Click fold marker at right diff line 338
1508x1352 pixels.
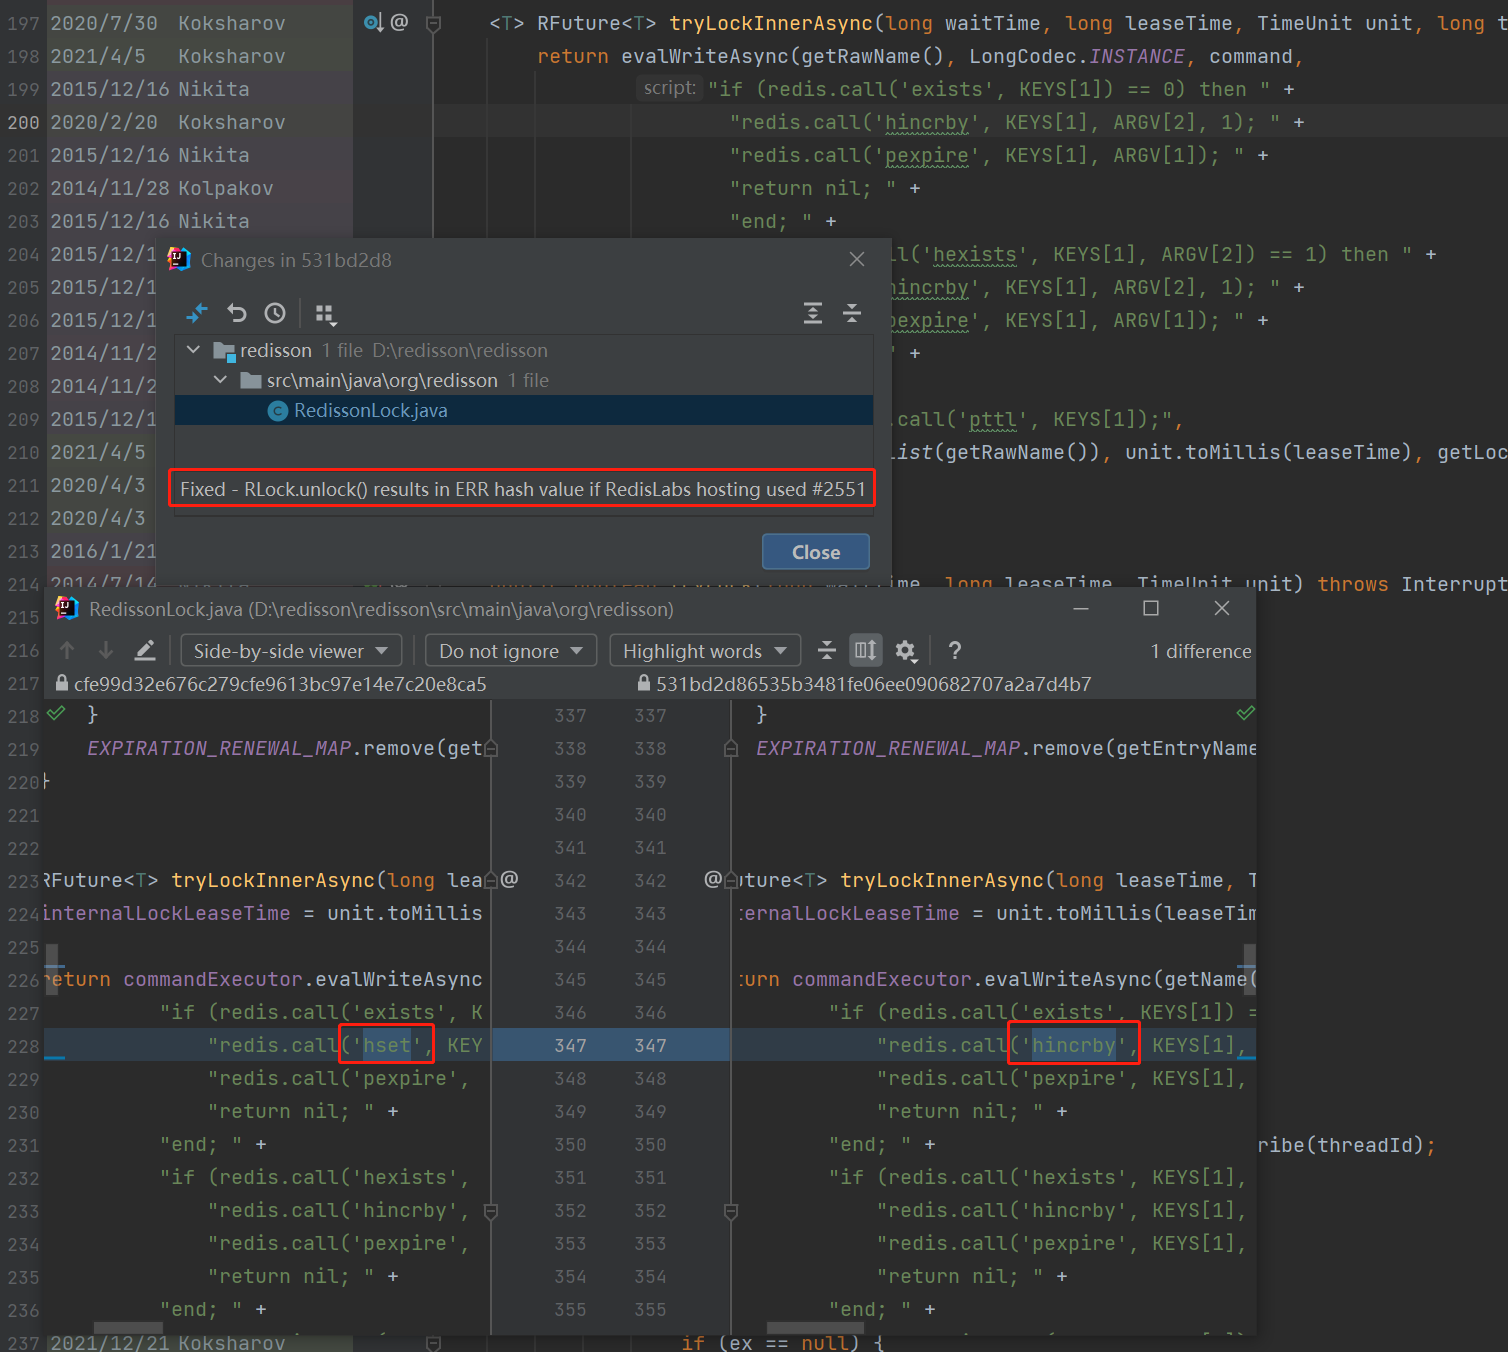(731, 748)
